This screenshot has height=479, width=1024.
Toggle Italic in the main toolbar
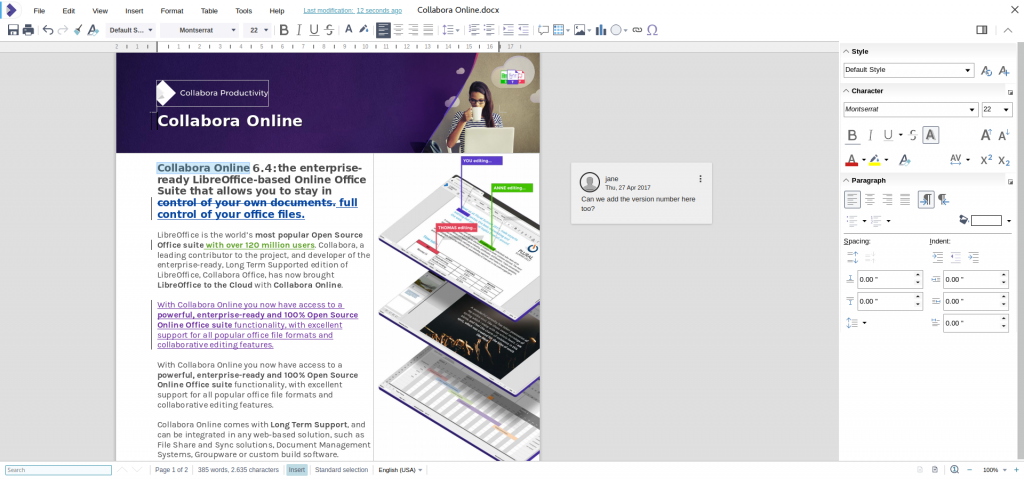click(299, 30)
